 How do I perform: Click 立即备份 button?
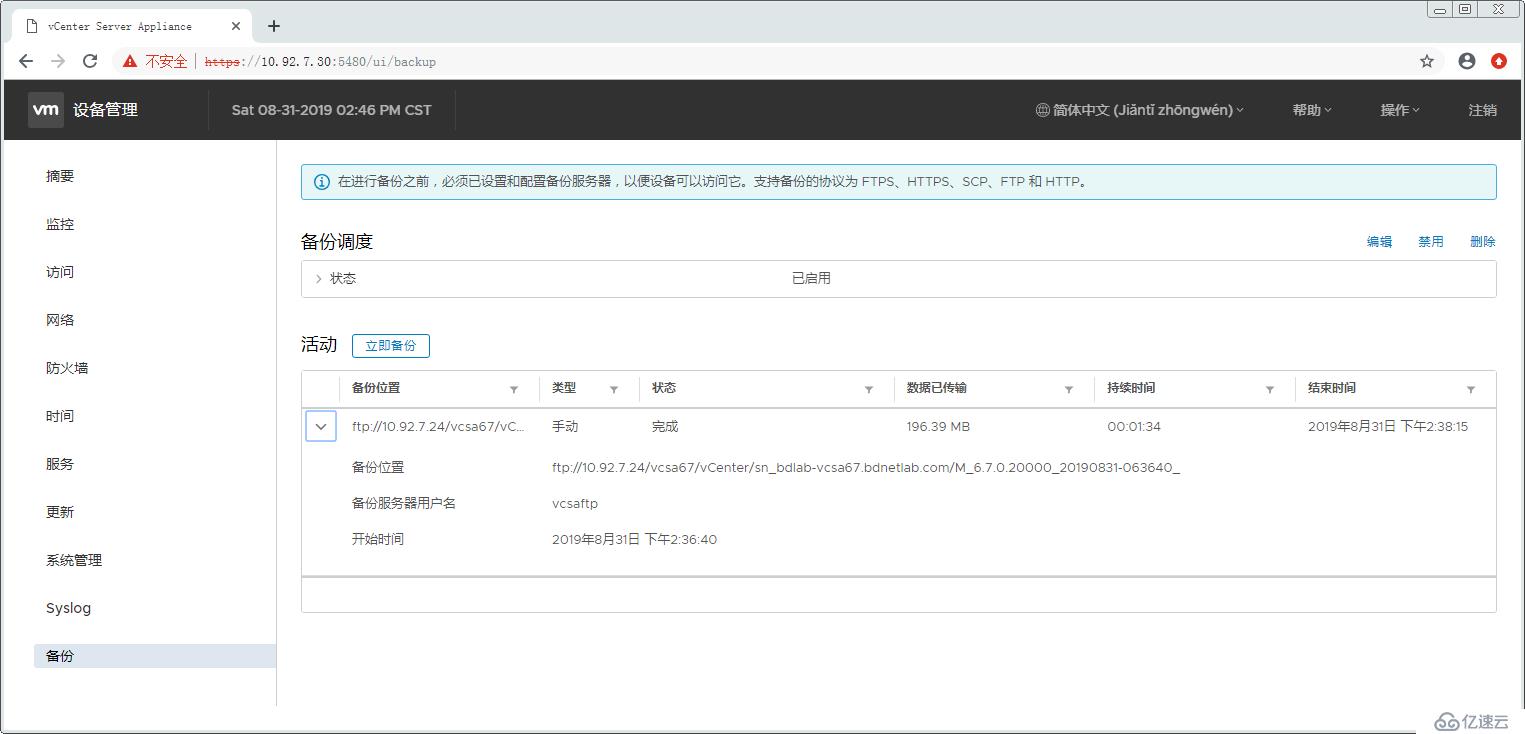click(391, 346)
